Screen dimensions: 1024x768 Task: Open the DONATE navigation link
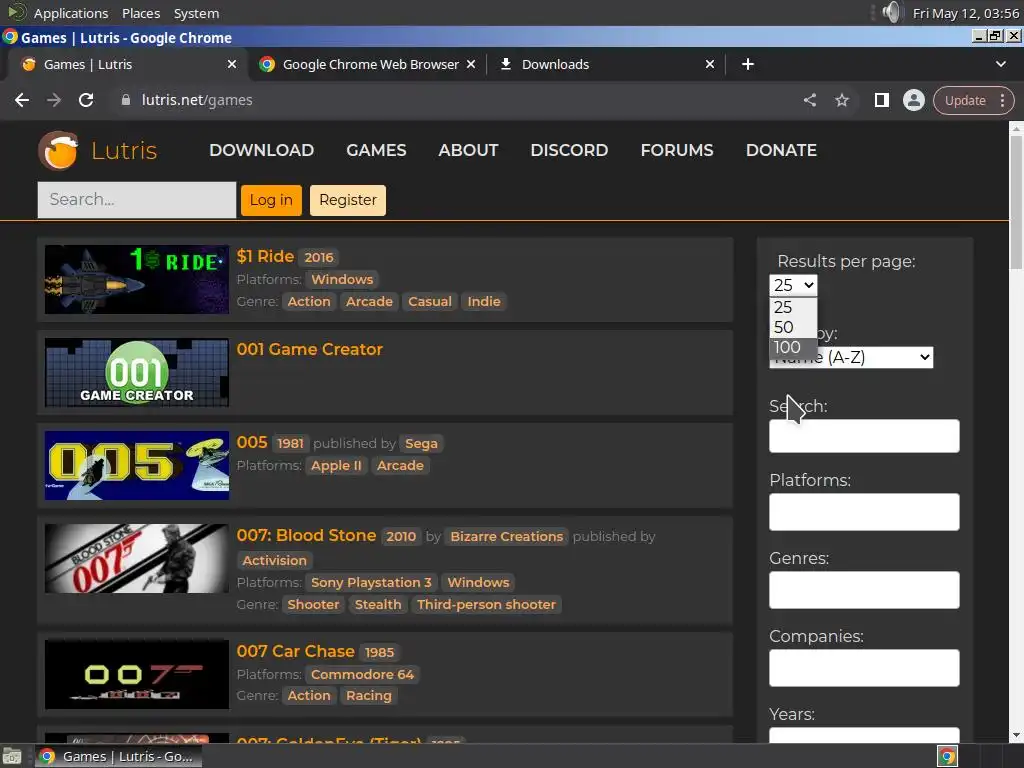pyautogui.click(x=781, y=150)
